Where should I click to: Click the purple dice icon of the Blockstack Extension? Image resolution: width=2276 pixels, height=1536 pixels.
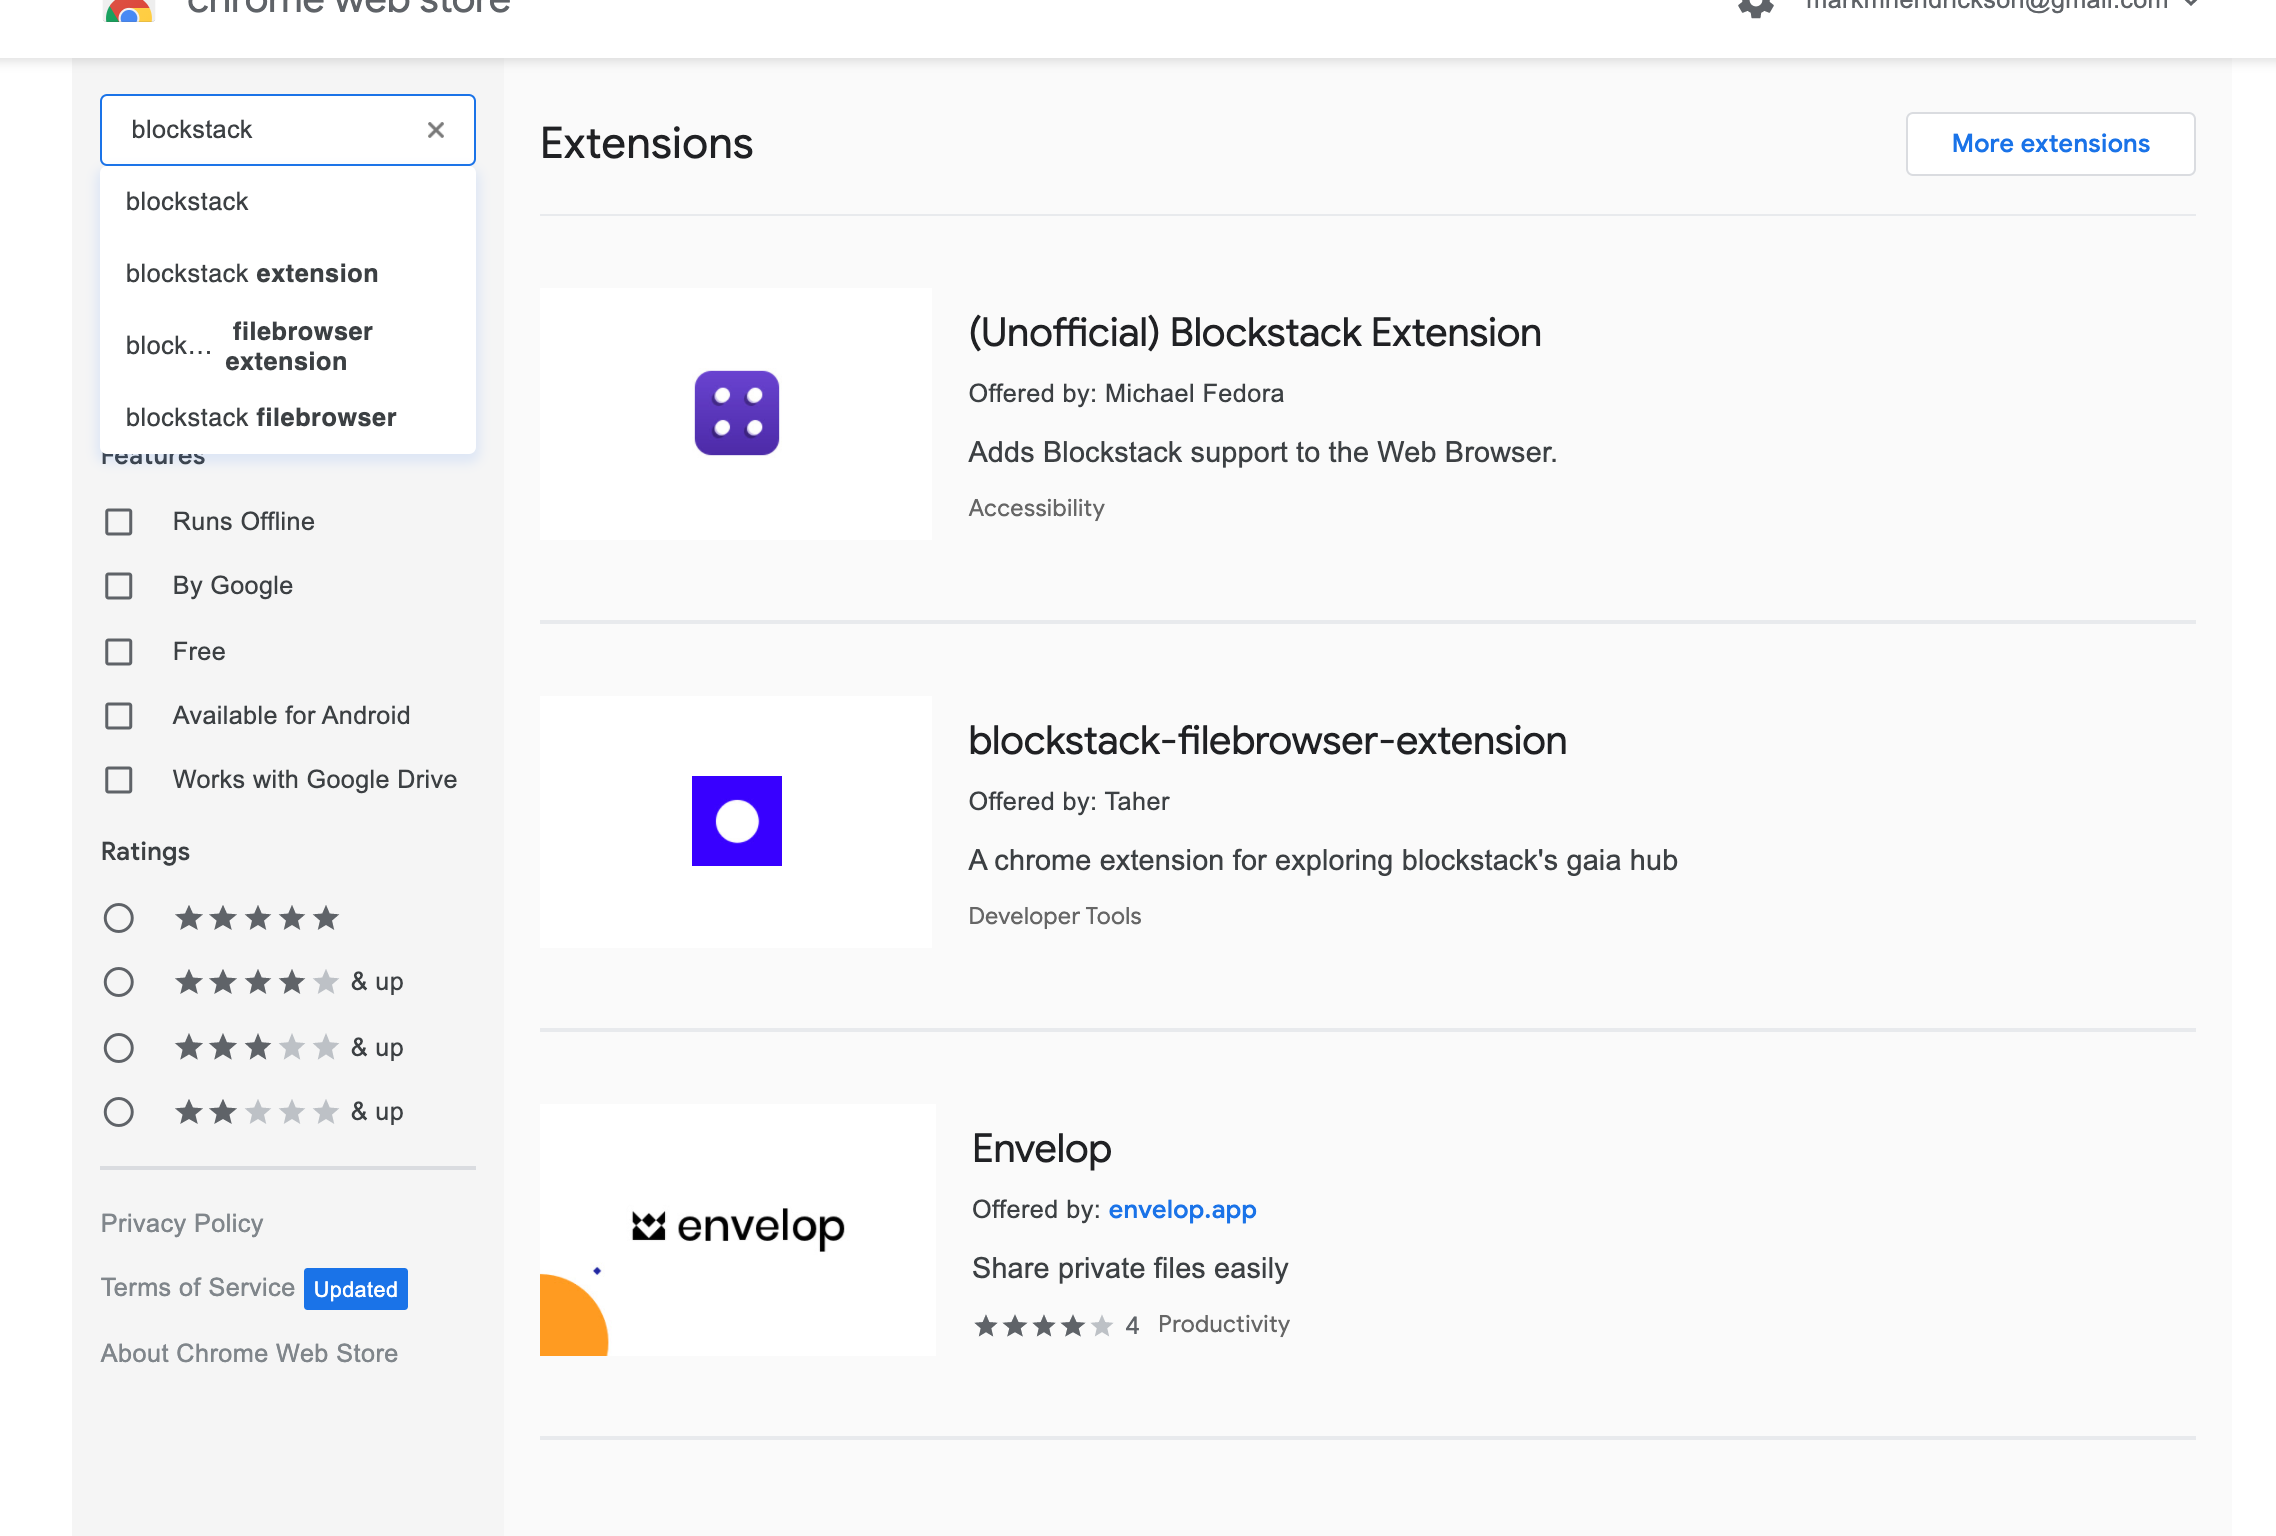point(736,412)
